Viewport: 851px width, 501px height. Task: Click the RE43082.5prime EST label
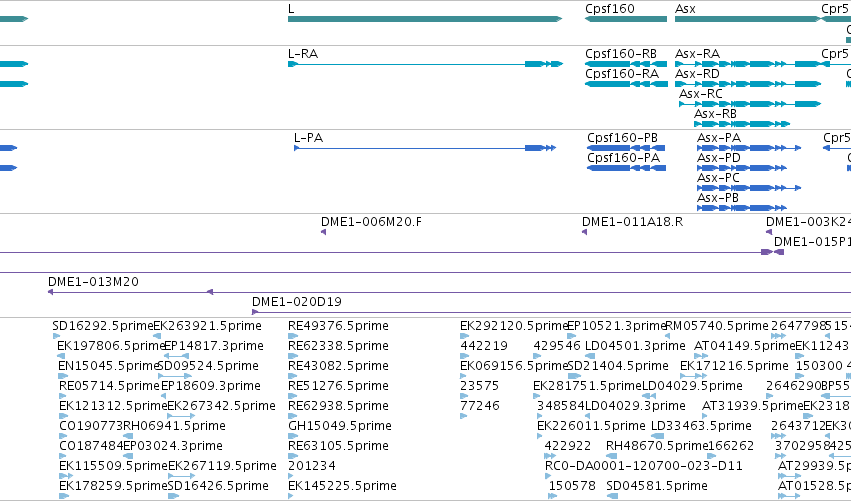(x=338, y=366)
